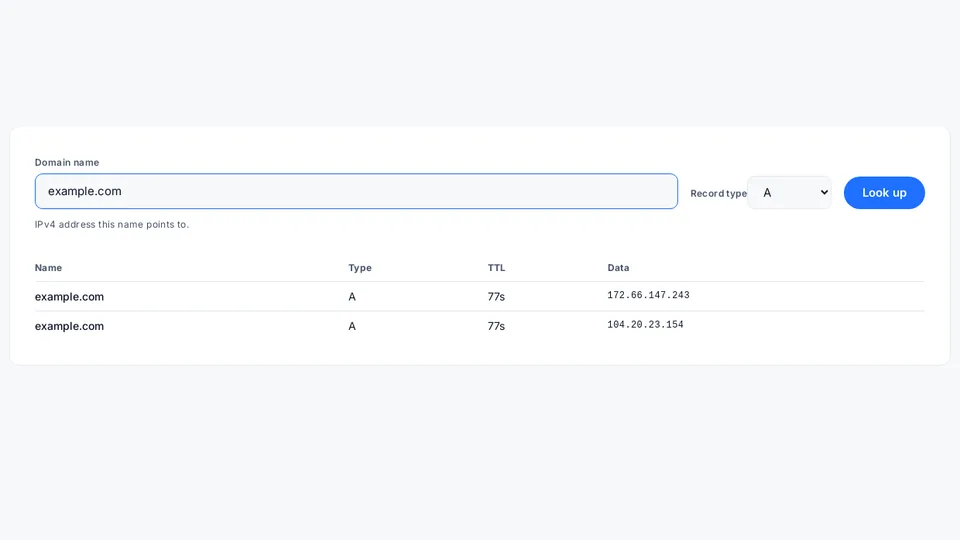
Task: Click type A in the 172.66.147.243 row
Action: point(352,297)
